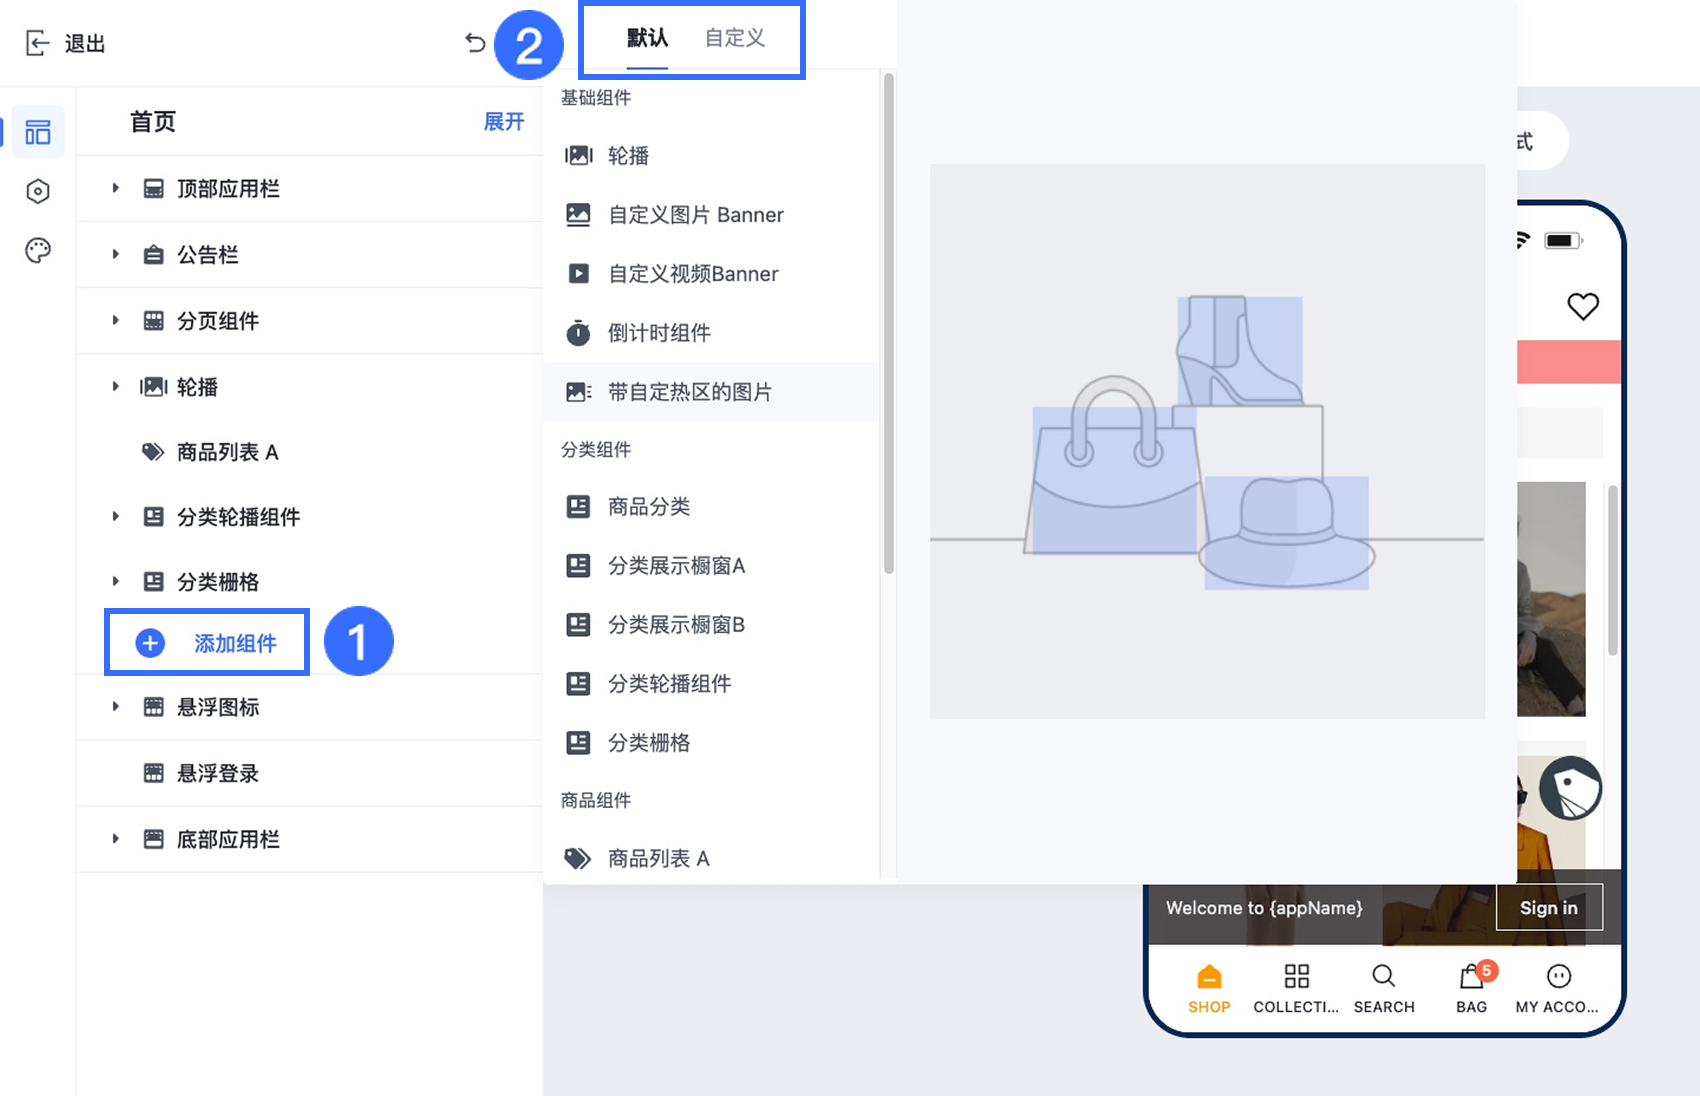
Task: Click the 基础组件 section heading
Action: click(x=596, y=98)
